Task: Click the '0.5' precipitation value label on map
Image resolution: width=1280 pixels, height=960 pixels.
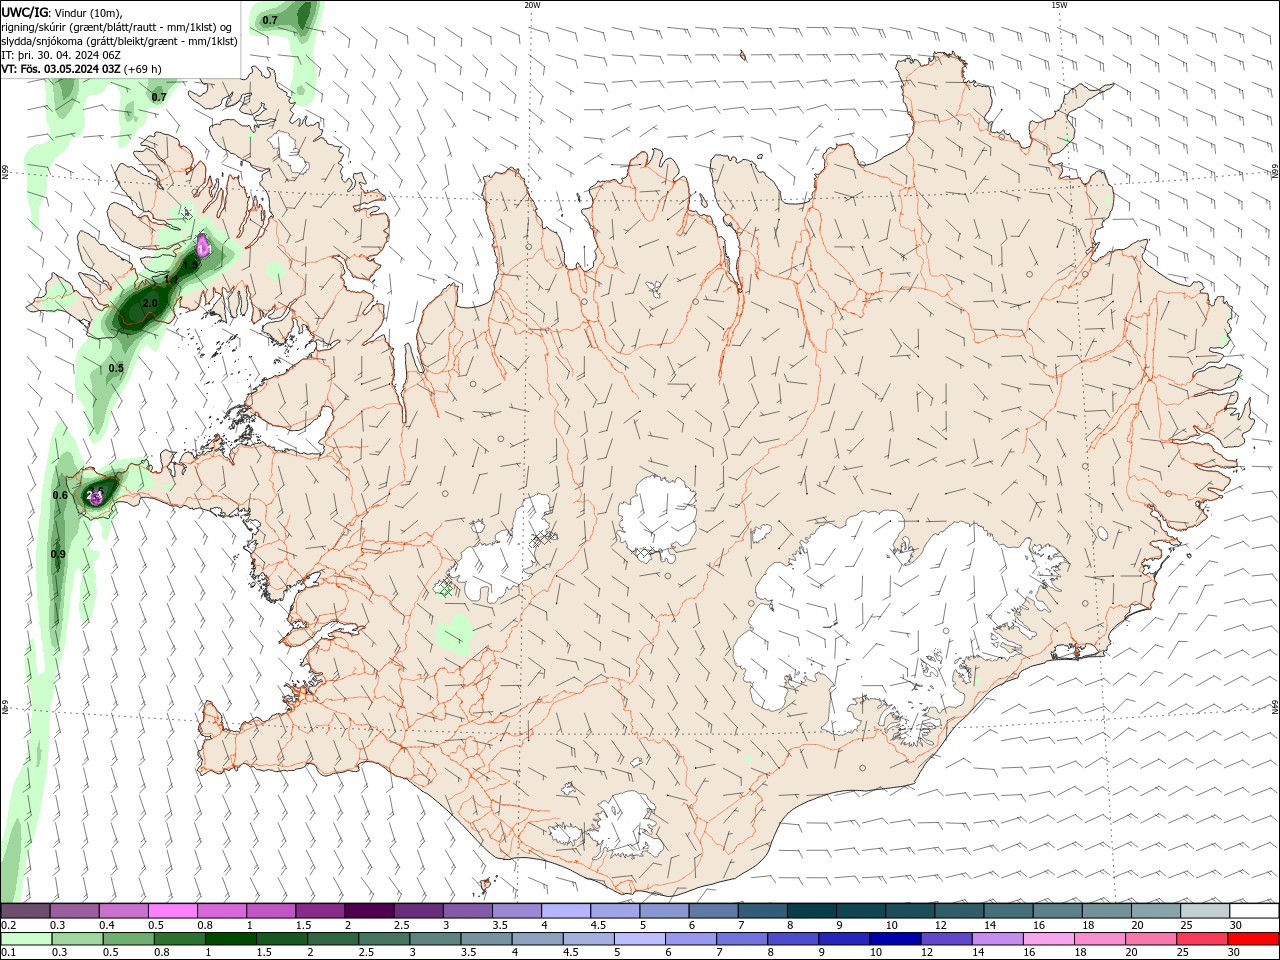Action: [116, 368]
